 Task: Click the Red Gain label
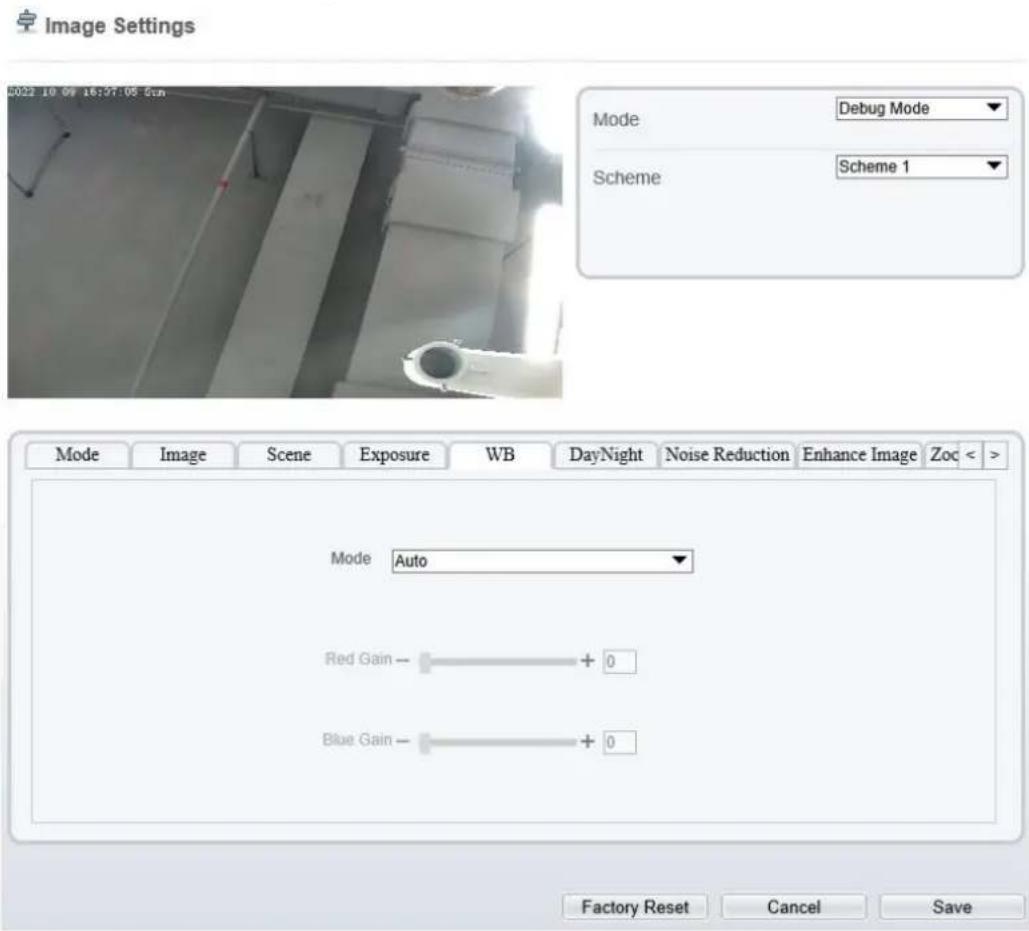click(358, 659)
